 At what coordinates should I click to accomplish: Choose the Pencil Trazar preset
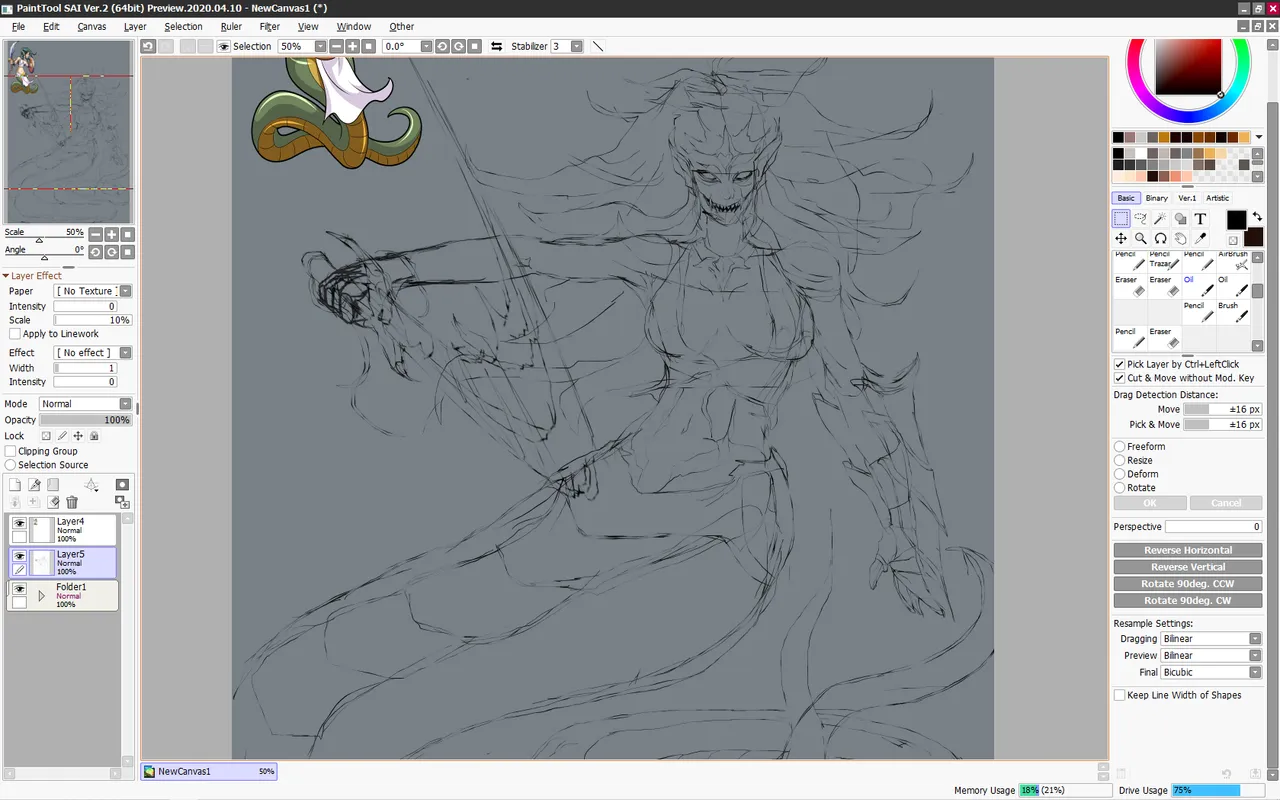click(1164, 261)
